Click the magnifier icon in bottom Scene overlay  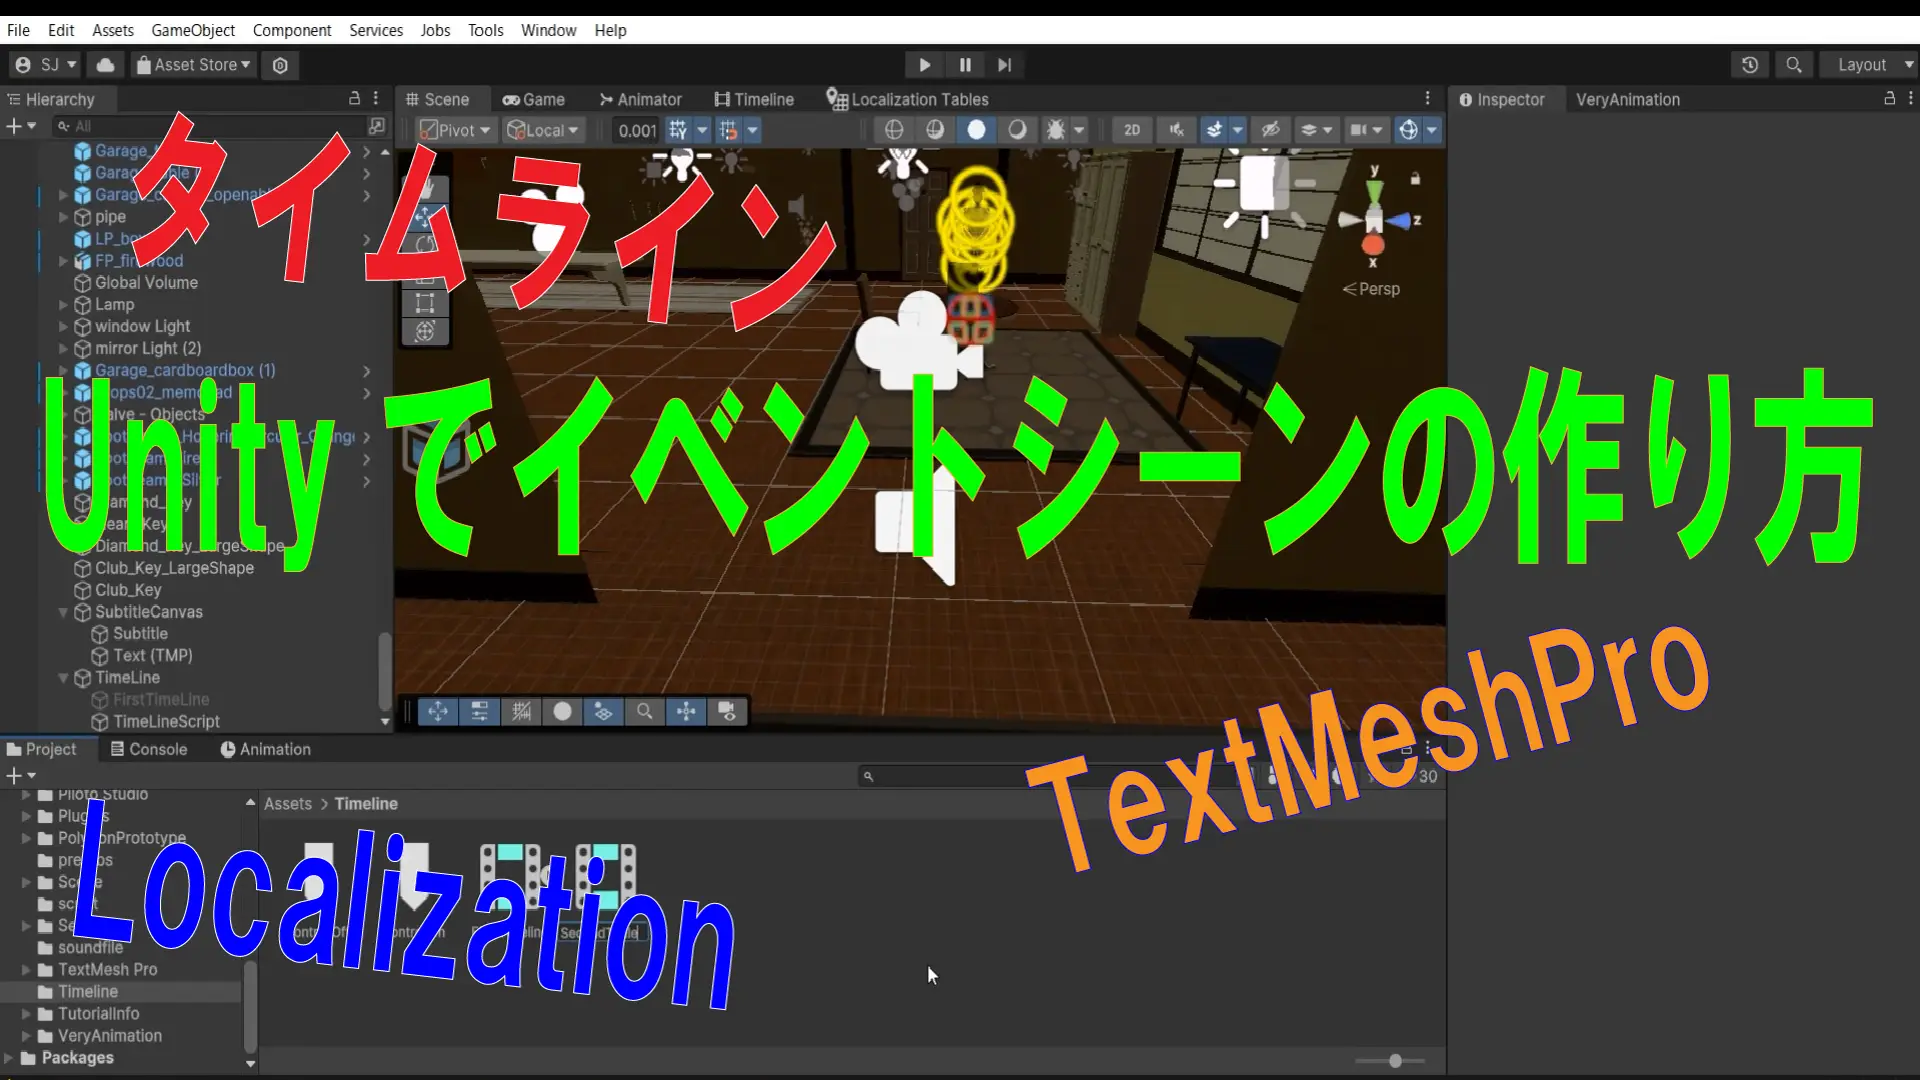click(645, 711)
